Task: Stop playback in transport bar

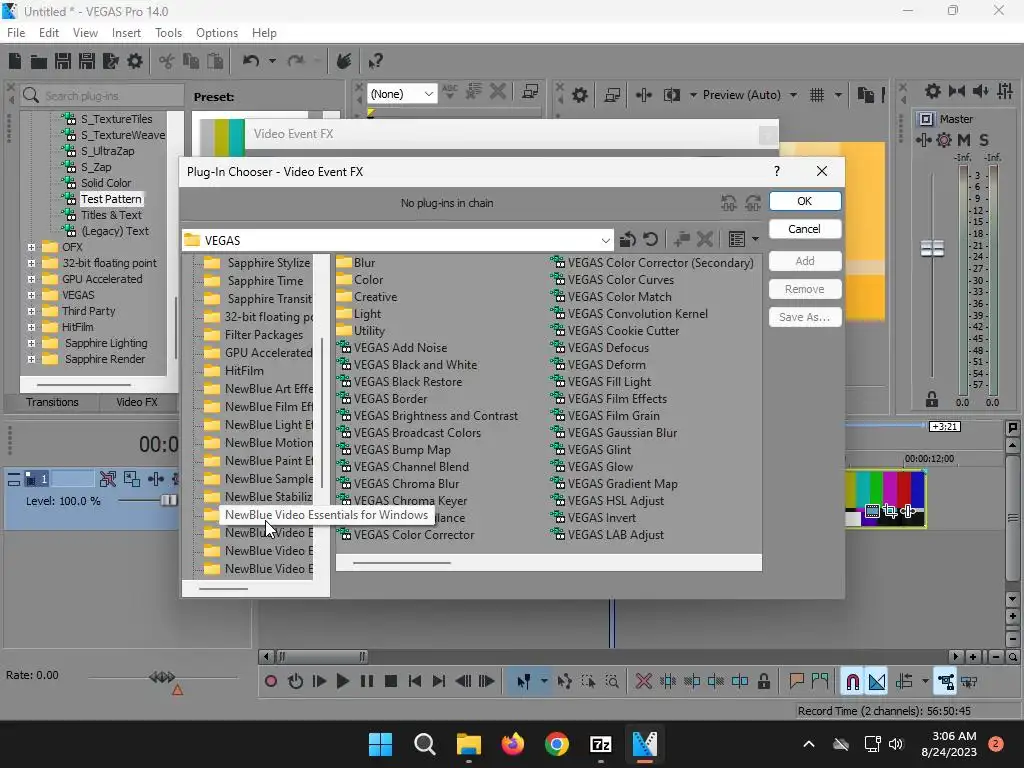Action: click(391, 682)
